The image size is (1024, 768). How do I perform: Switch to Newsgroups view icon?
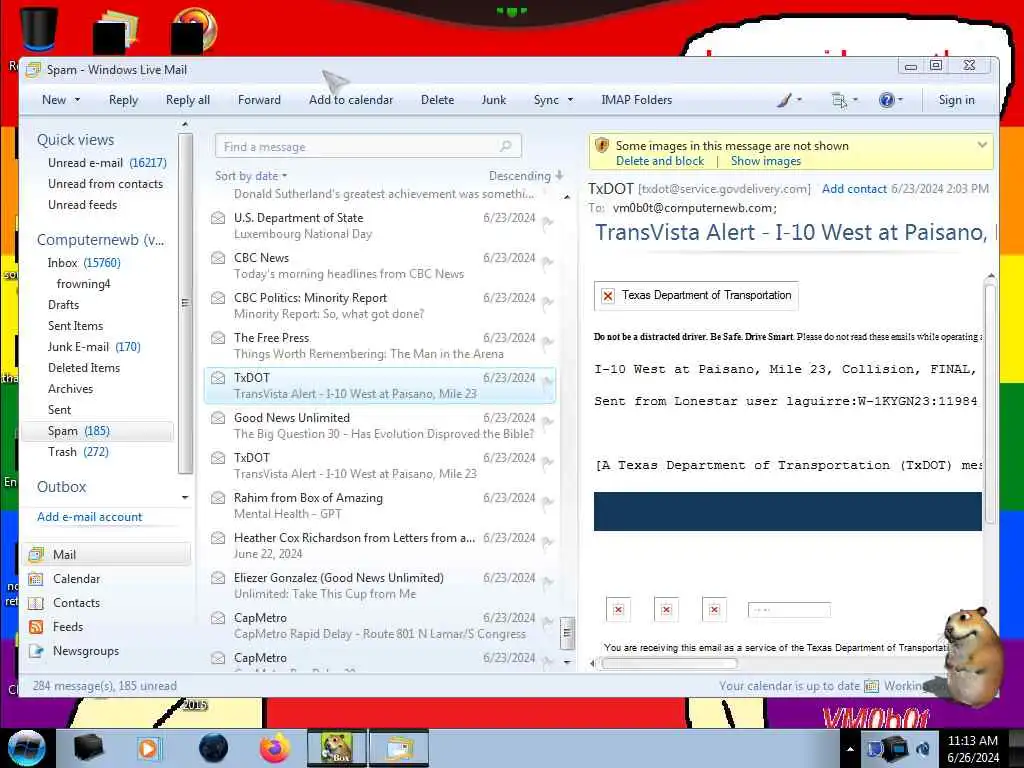(36, 651)
